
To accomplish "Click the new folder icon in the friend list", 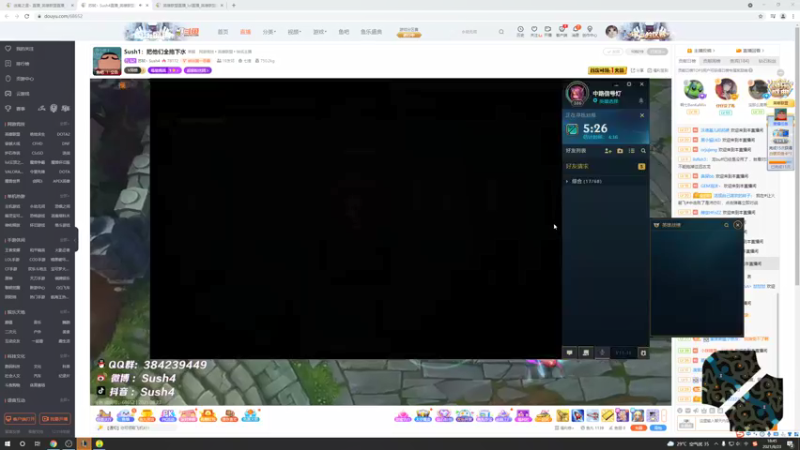I will (620, 151).
